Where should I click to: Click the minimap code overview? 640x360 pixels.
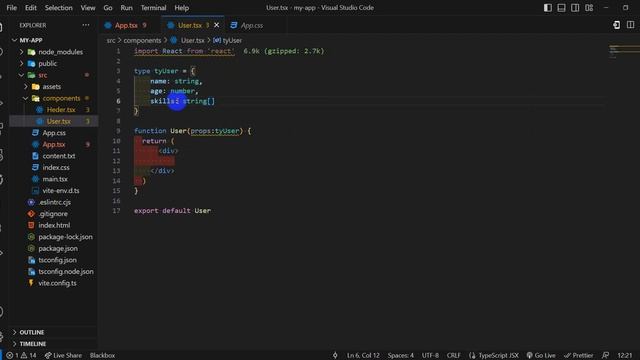click(x=624, y=51)
